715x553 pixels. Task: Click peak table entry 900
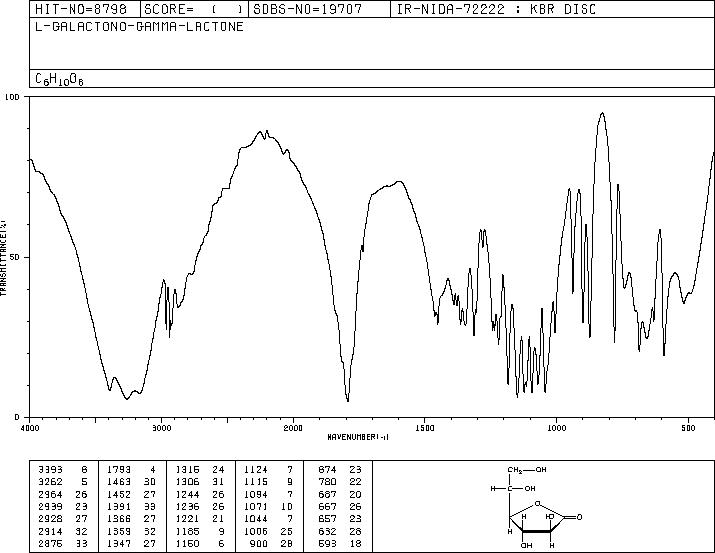pyautogui.click(x=259, y=544)
